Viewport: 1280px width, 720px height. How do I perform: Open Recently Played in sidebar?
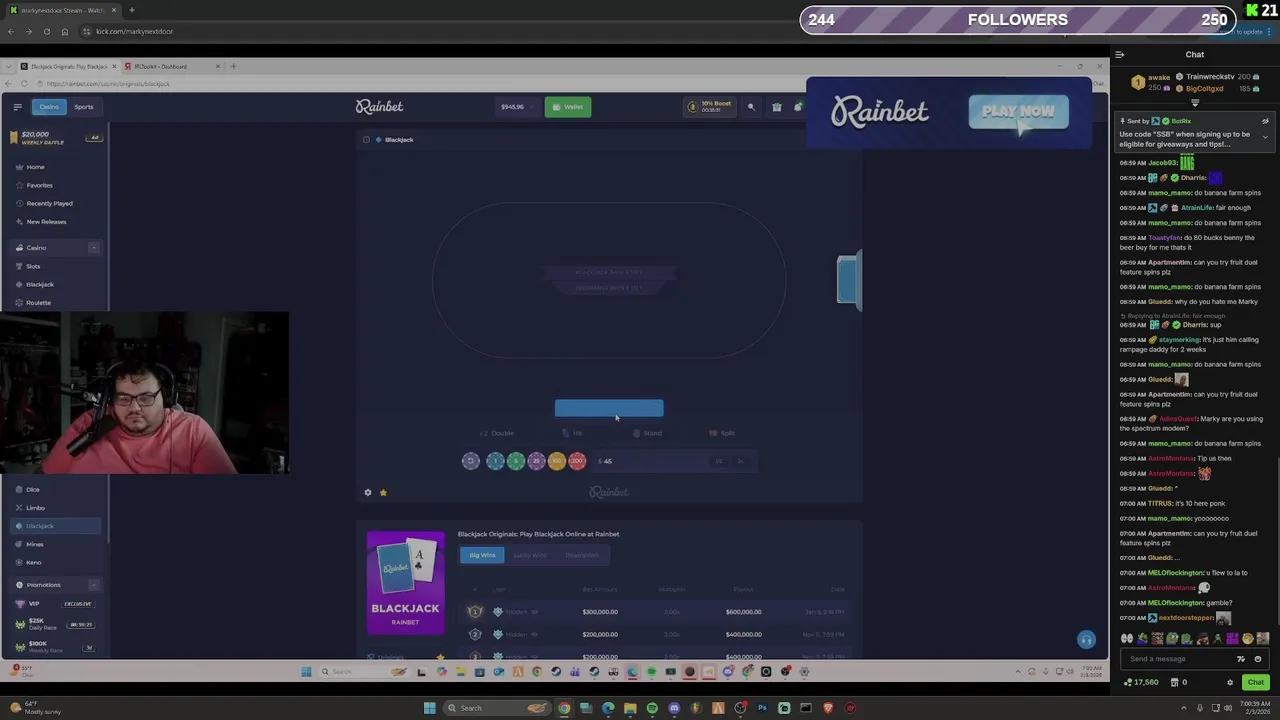coord(49,204)
